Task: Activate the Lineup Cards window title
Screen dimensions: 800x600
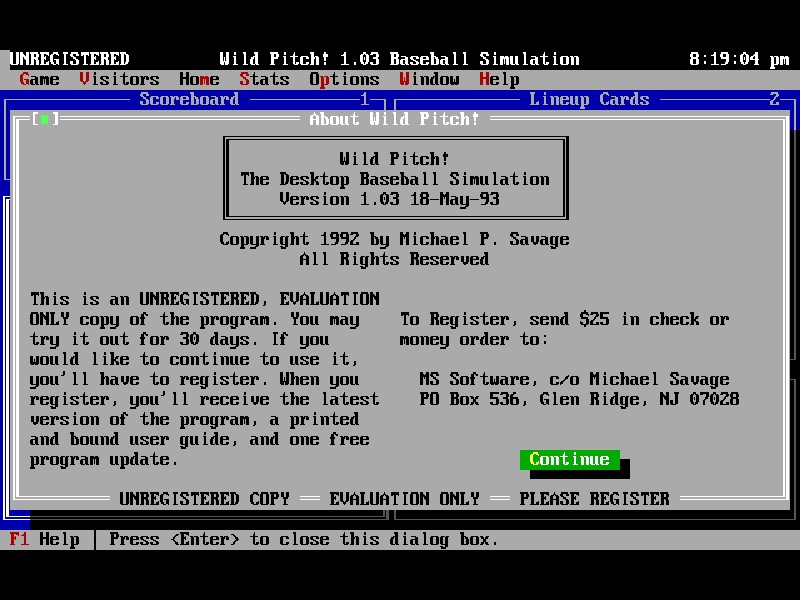Action: tap(589, 99)
